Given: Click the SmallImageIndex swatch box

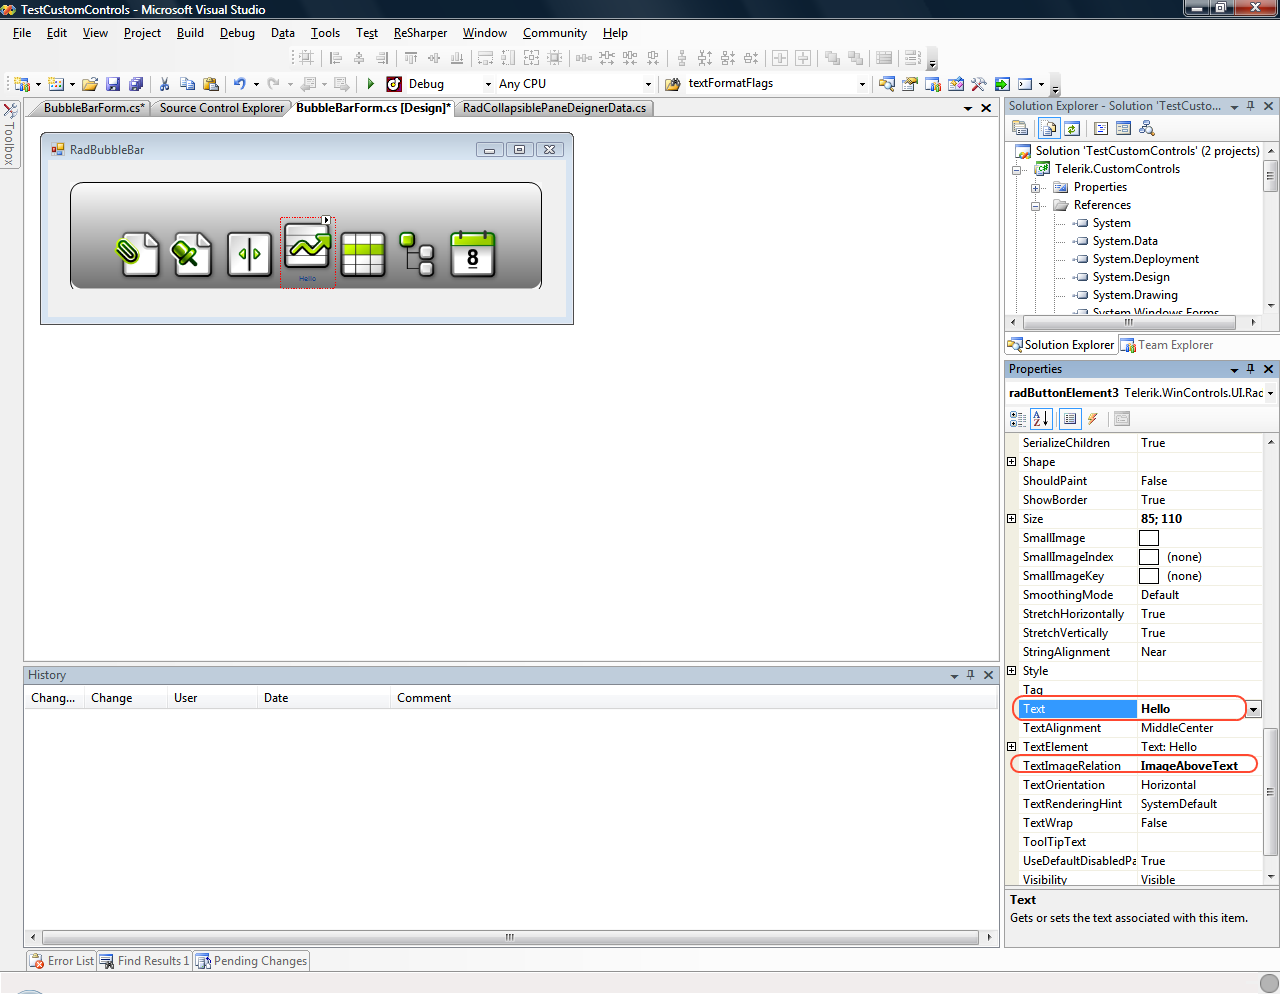Looking at the screenshot, I should tap(1149, 557).
